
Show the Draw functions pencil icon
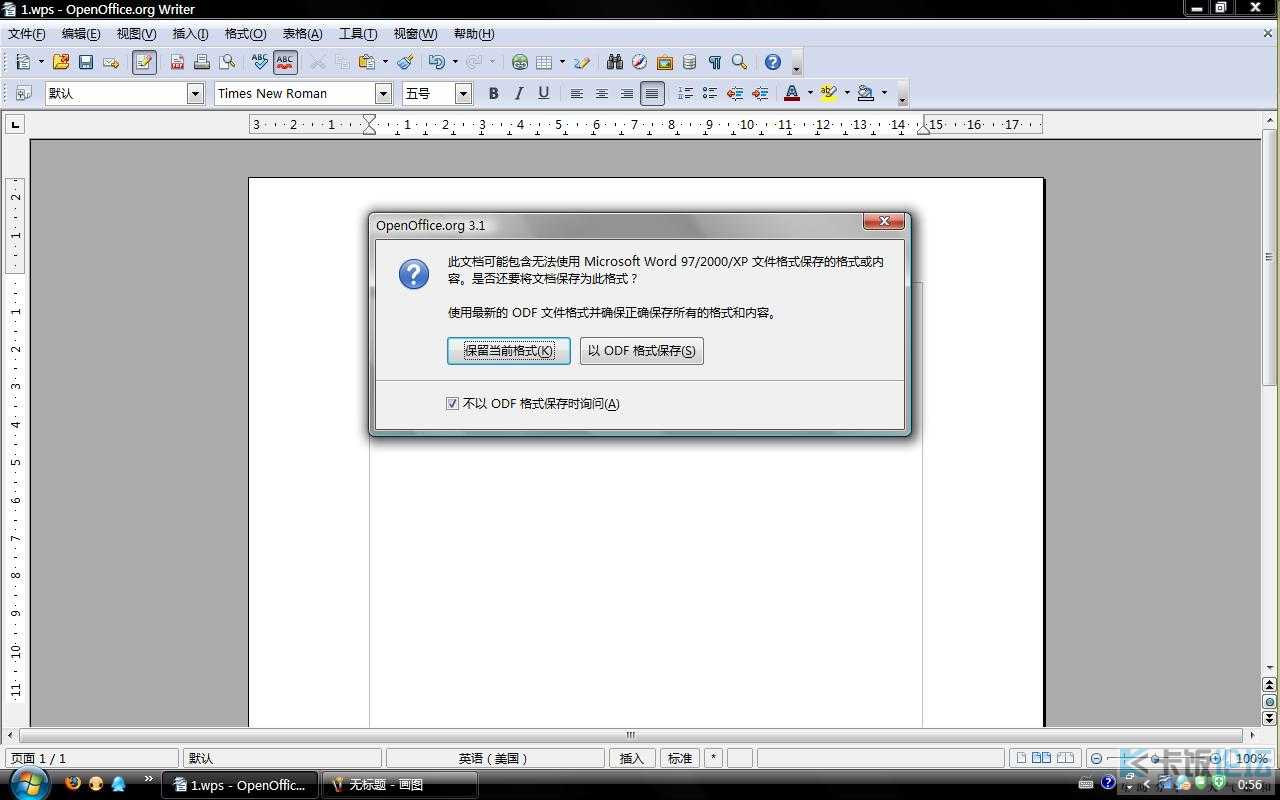coord(582,62)
